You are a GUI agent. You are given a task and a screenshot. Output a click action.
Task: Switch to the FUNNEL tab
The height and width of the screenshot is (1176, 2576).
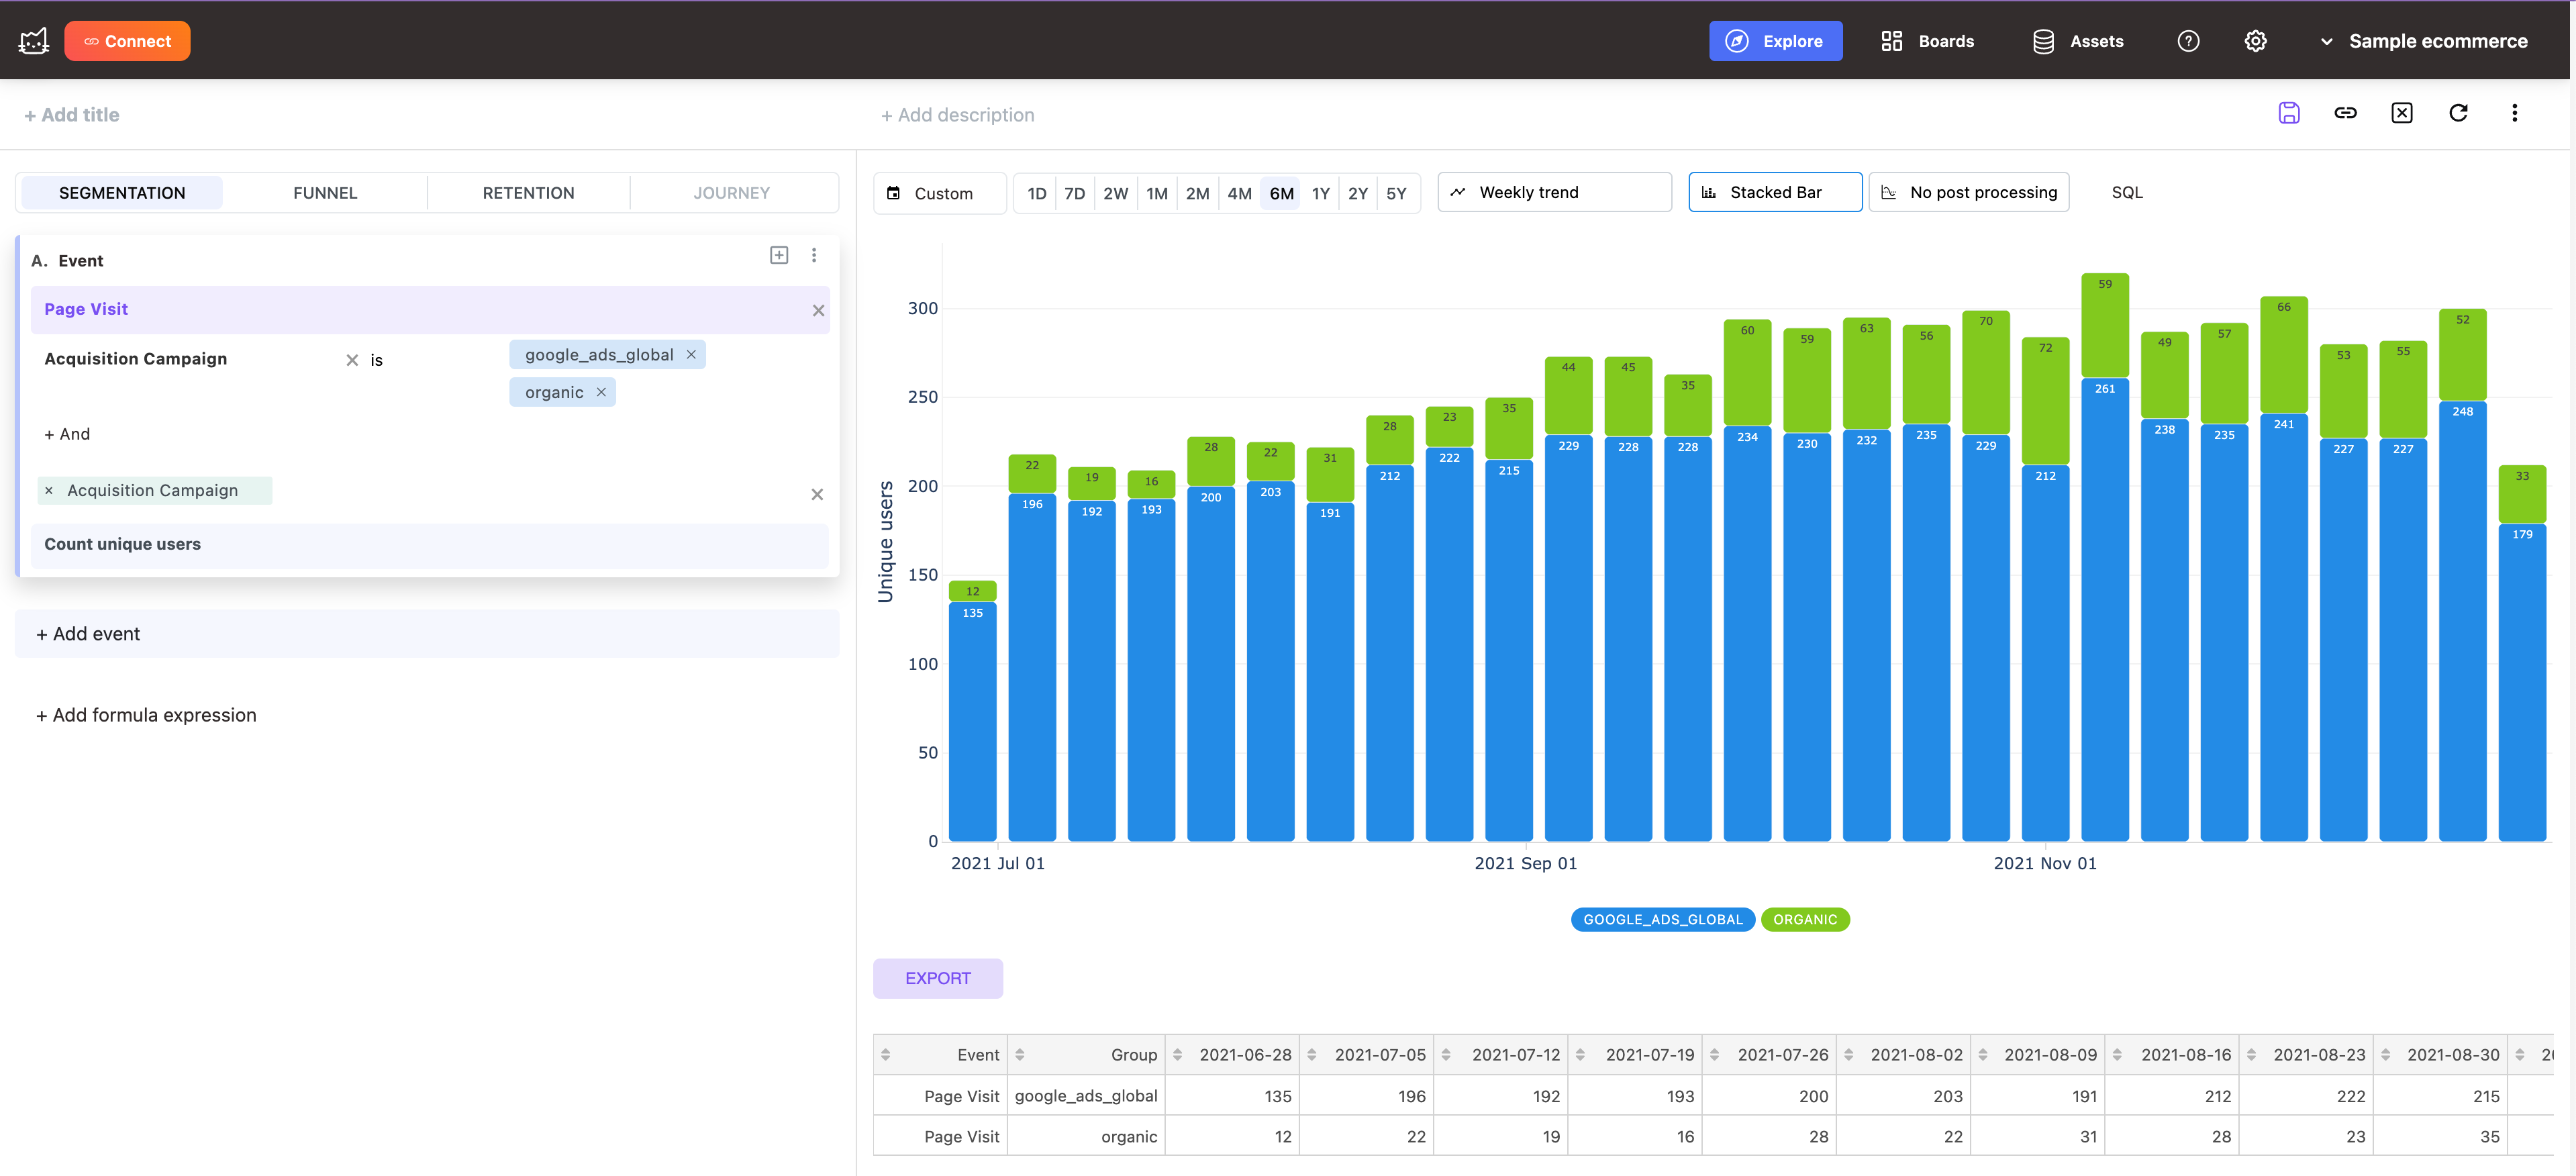click(x=325, y=193)
